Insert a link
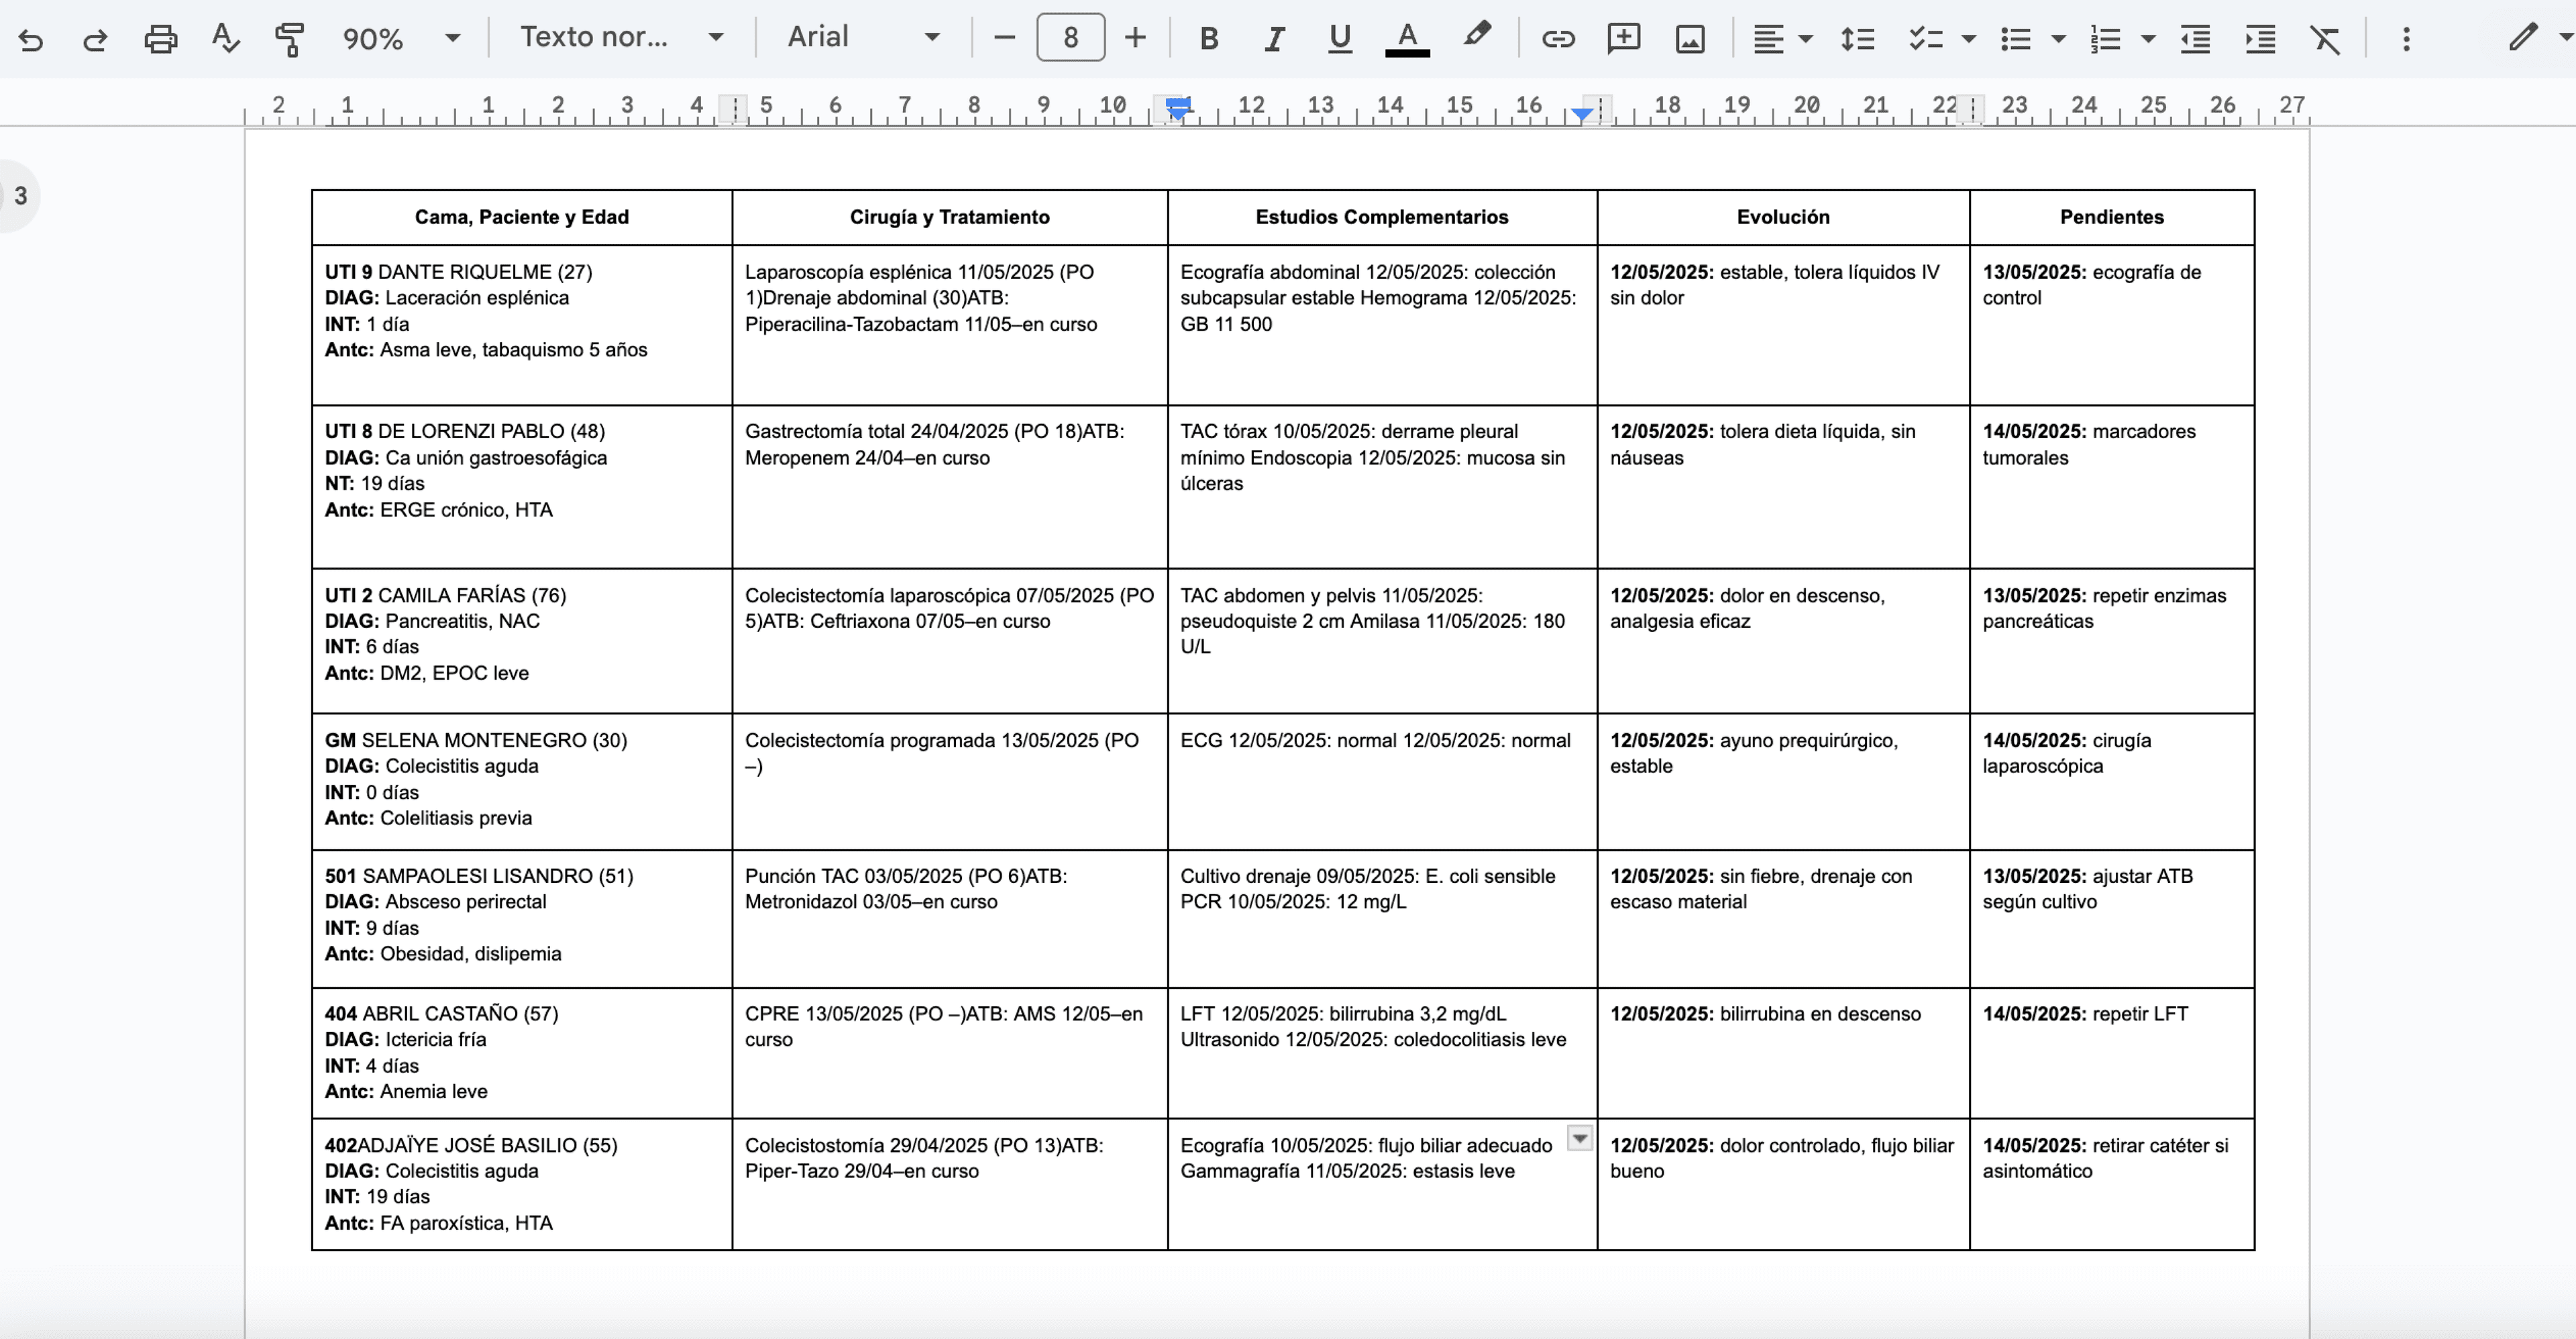The height and width of the screenshot is (1339, 2576). tap(1557, 39)
